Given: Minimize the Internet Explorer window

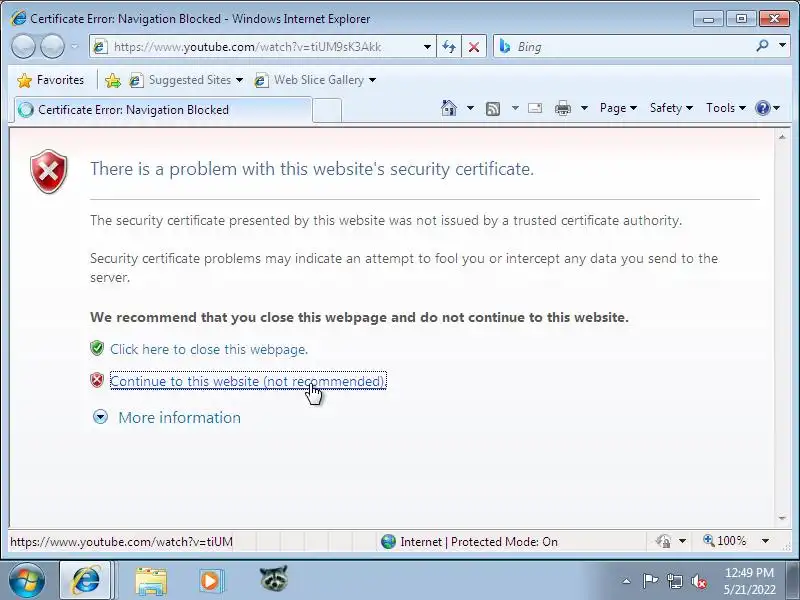Looking at the screenshot, I should [708, 19].
